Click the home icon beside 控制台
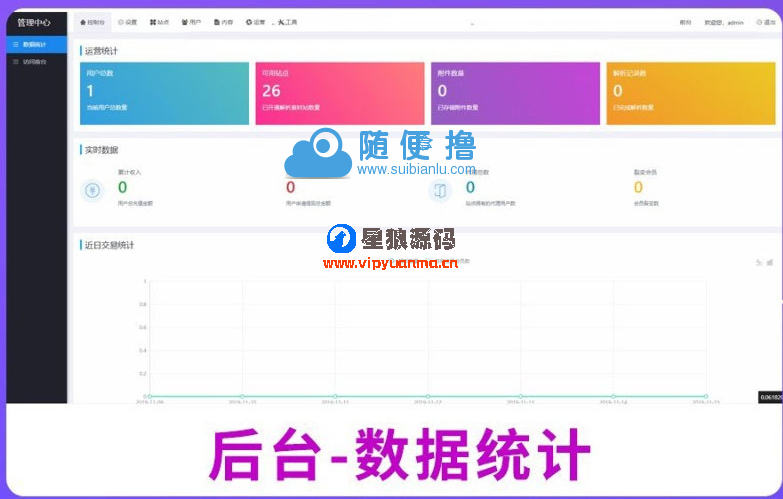783x499 pixels. pyautogui.click(x=83, y=22)
